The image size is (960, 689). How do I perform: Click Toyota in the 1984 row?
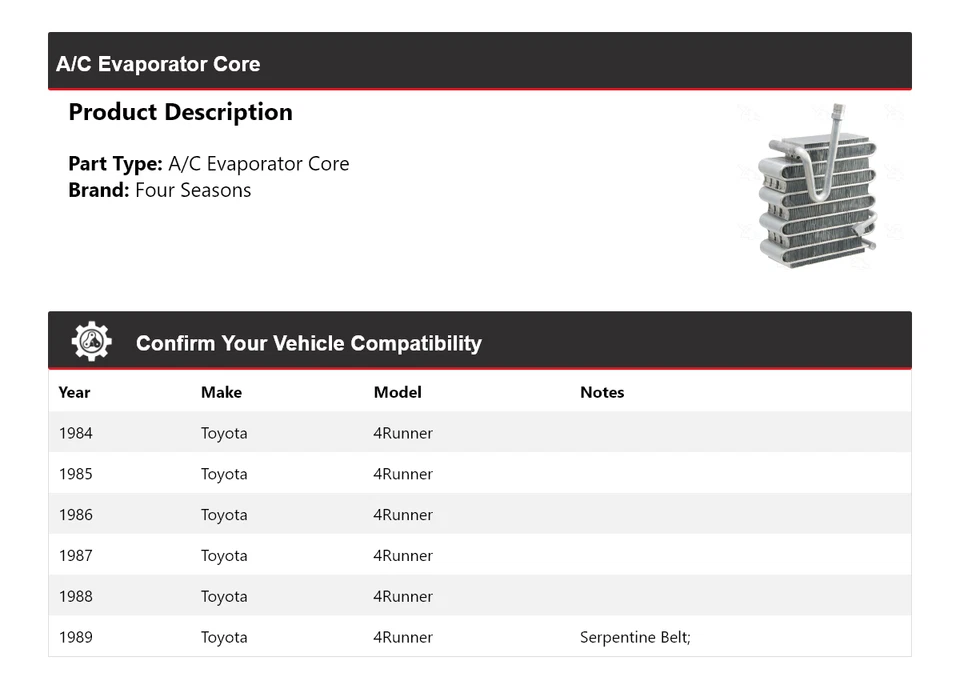(x=224, y=433)
